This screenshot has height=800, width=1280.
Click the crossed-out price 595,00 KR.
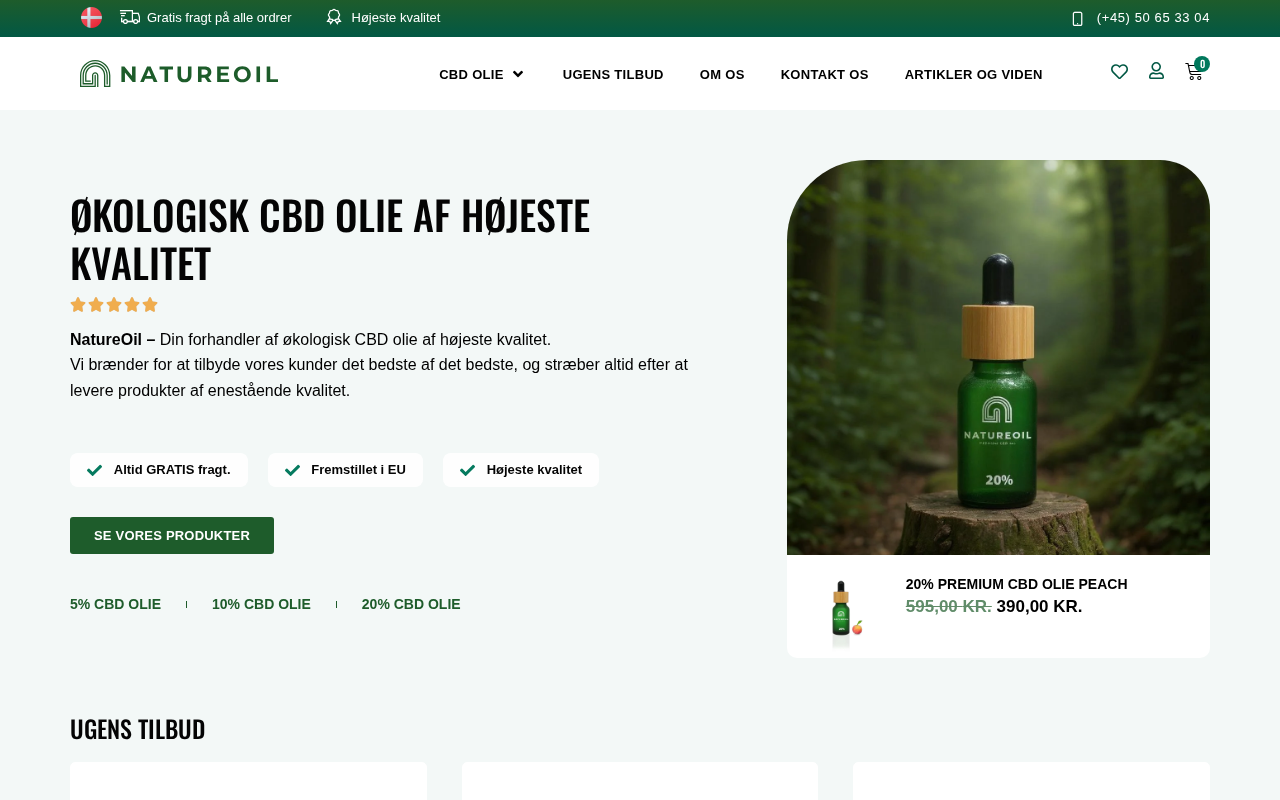[949, 607]
